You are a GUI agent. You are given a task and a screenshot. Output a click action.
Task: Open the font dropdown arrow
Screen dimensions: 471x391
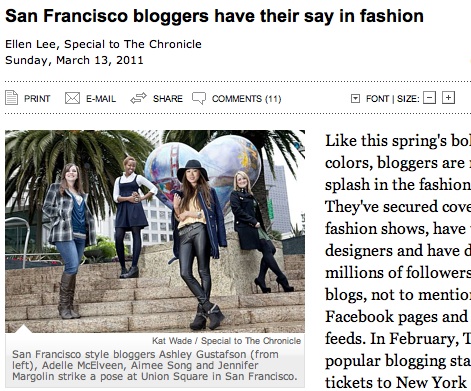point(355,98)
